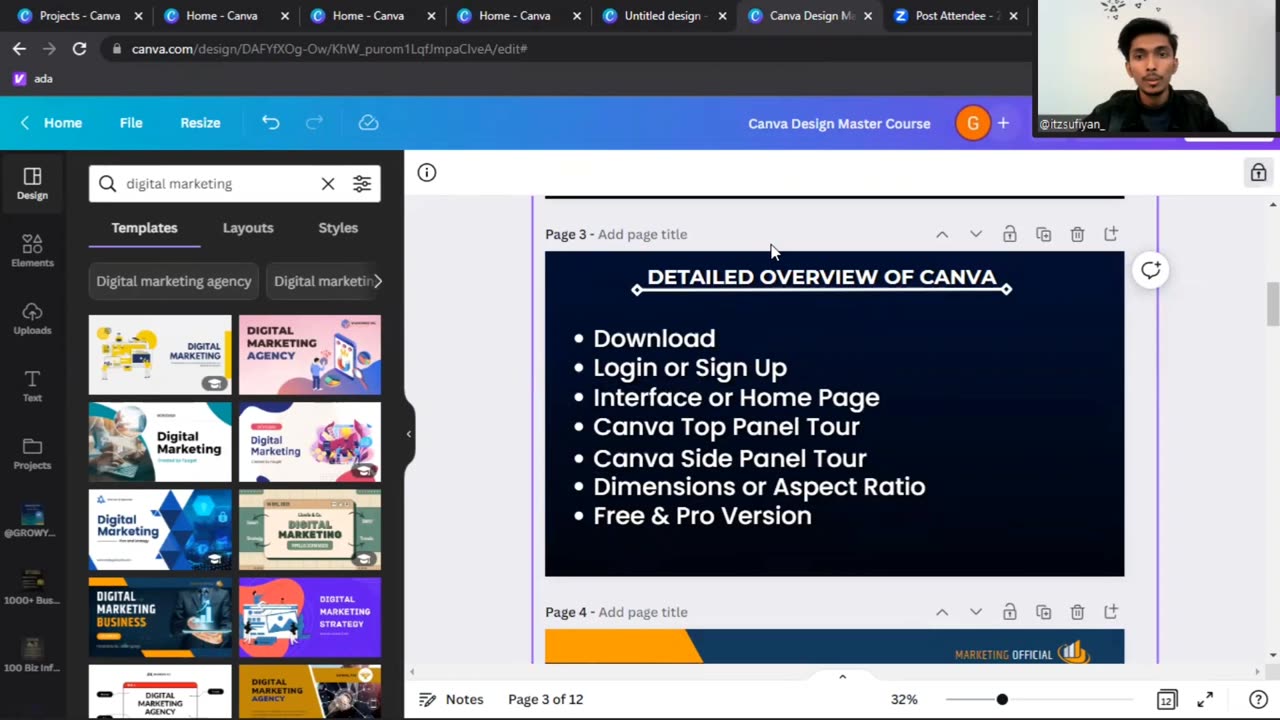1280x720 pixels.
Task: Delete Page 4 with trash icon
Action: pyautogui.click(x=1077, y=612)
